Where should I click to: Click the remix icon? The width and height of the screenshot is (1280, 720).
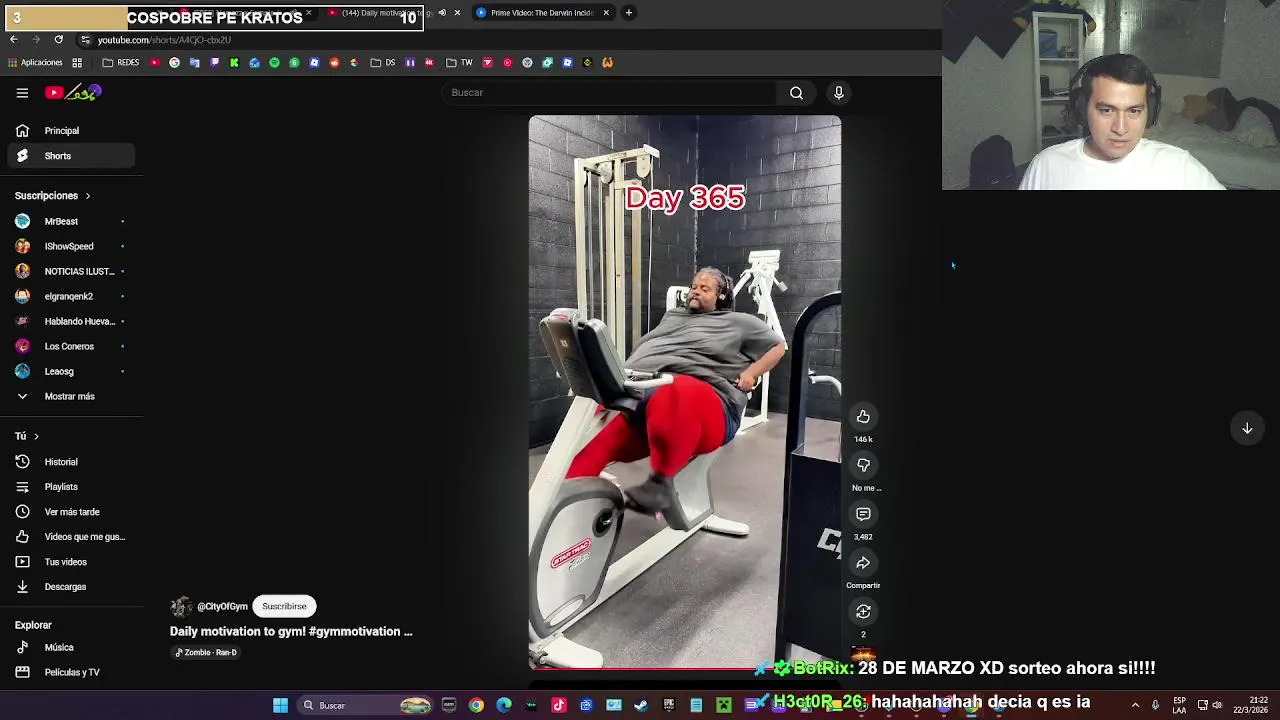coord(863,612)
